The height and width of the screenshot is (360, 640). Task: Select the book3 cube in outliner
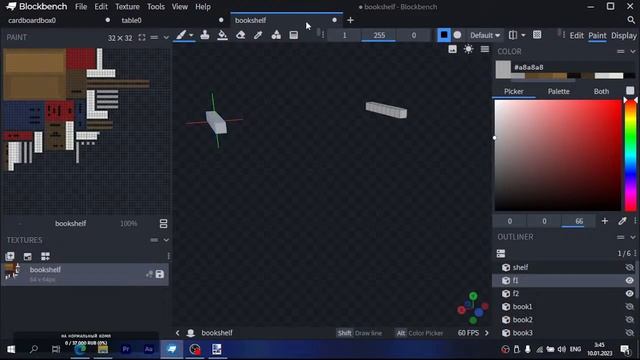point(564,333)
